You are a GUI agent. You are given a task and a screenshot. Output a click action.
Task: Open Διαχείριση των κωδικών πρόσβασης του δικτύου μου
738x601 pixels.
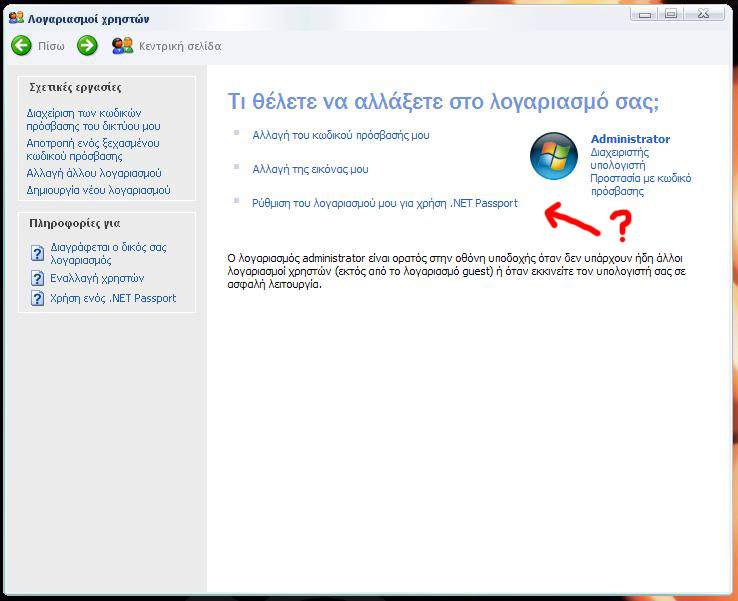(x=93, y=120)
